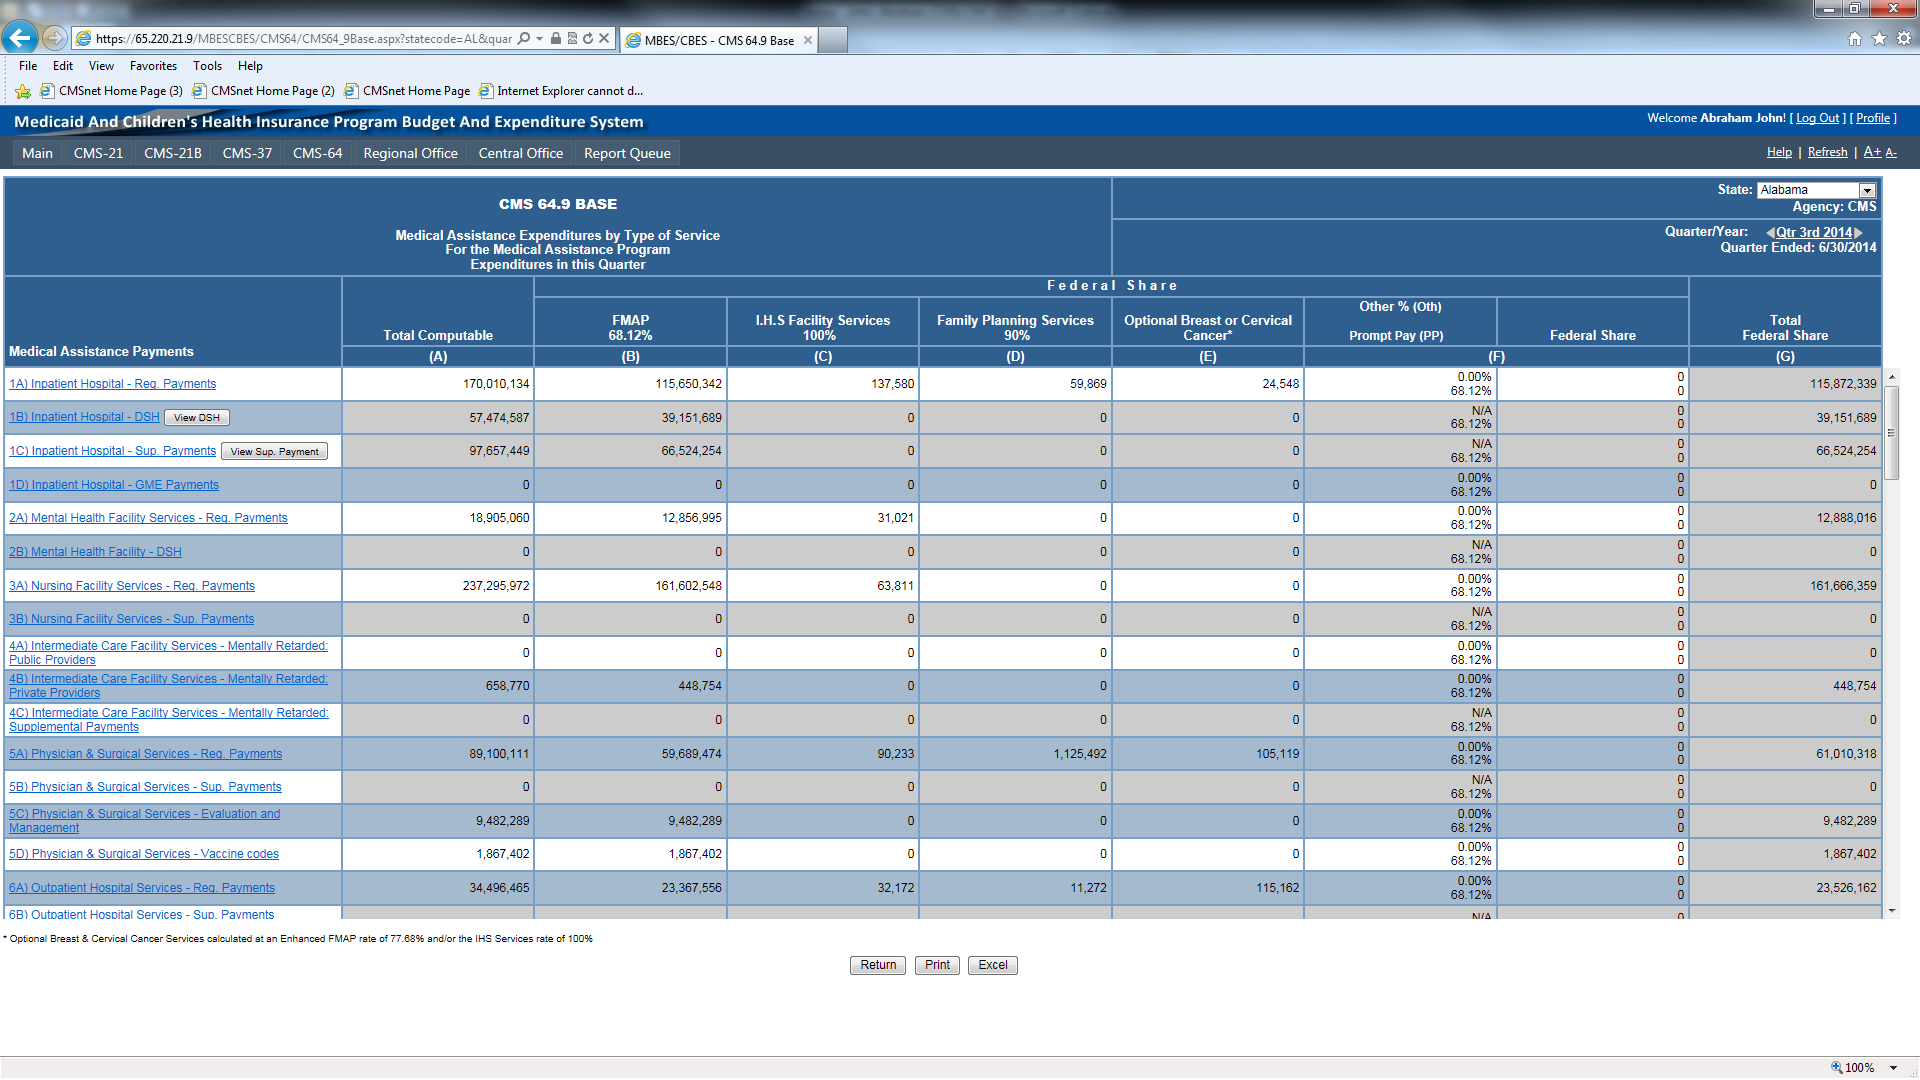Open the browser settings gear icon
Screen dimensions: 1920x1080
1904,39
